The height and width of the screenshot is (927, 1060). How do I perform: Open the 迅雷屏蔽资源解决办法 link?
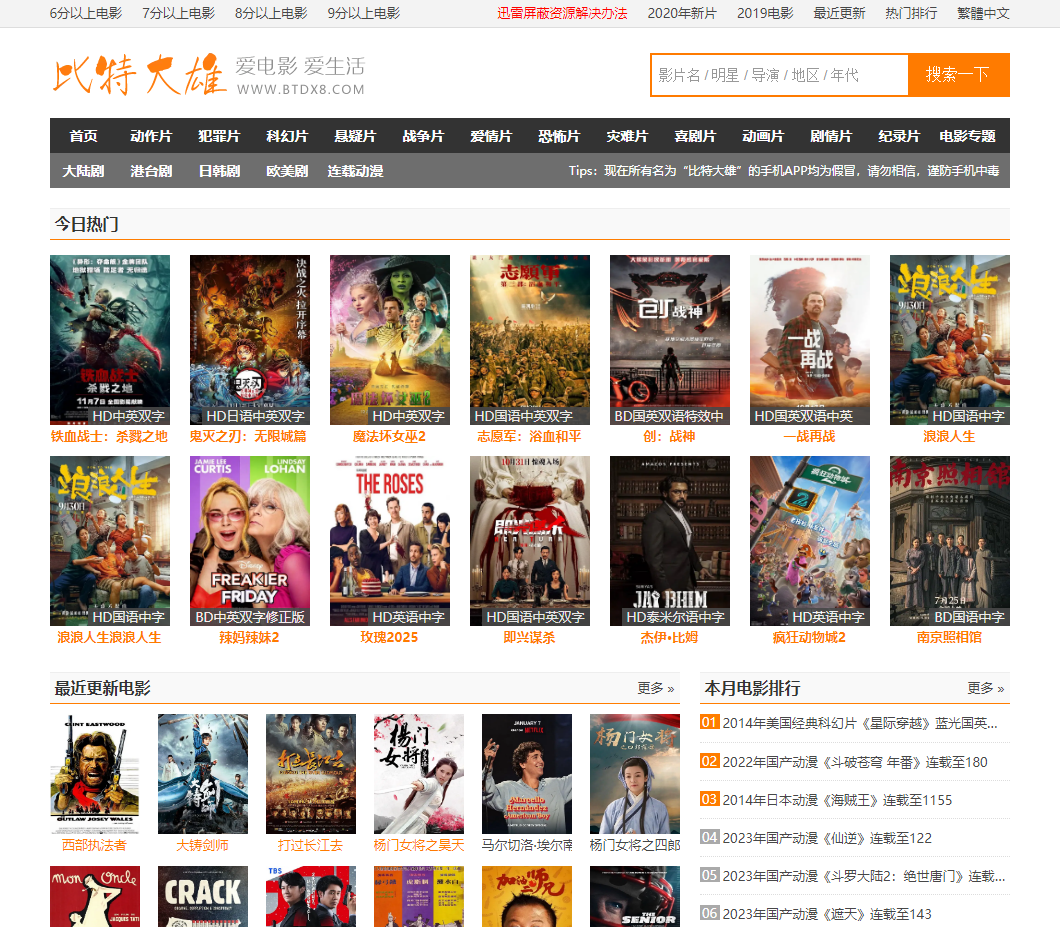[x=562, y=13]
